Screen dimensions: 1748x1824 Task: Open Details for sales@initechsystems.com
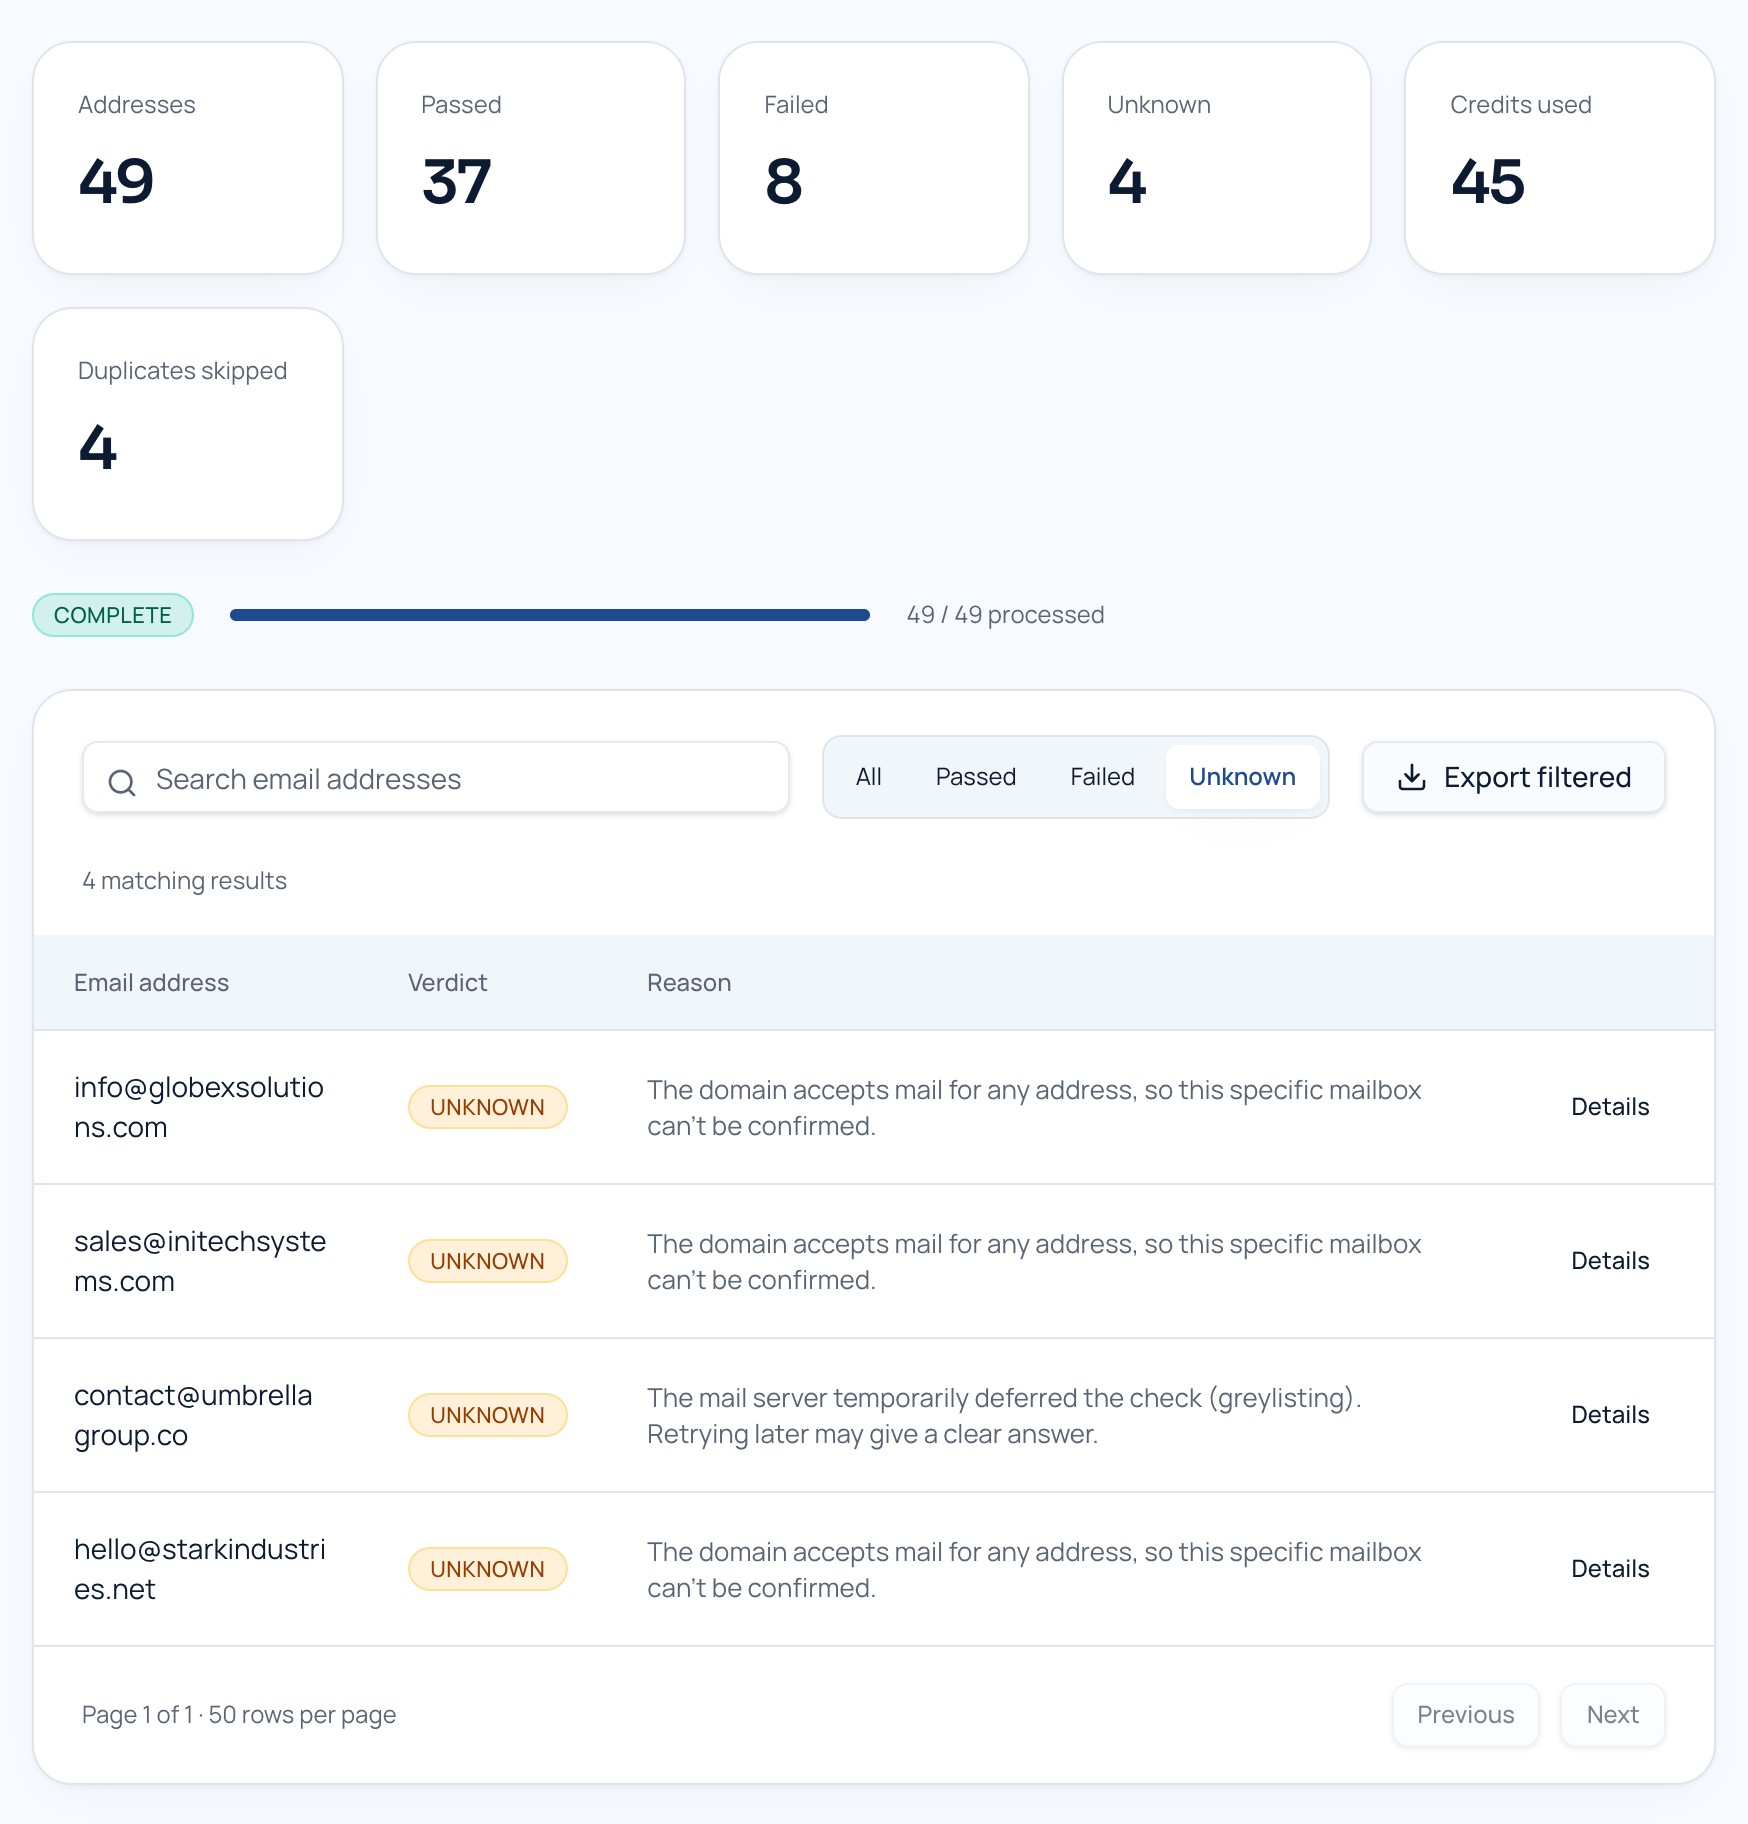(1609, 1261)
